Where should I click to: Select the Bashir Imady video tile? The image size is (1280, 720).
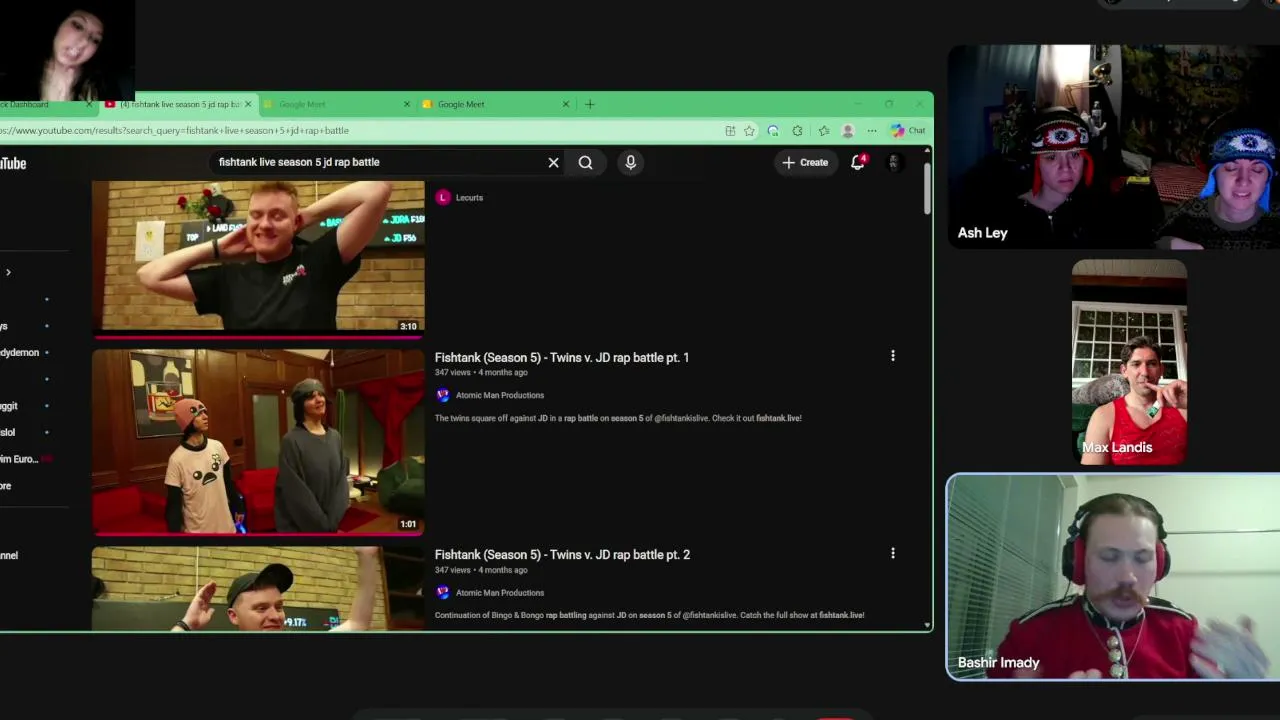1113,577
